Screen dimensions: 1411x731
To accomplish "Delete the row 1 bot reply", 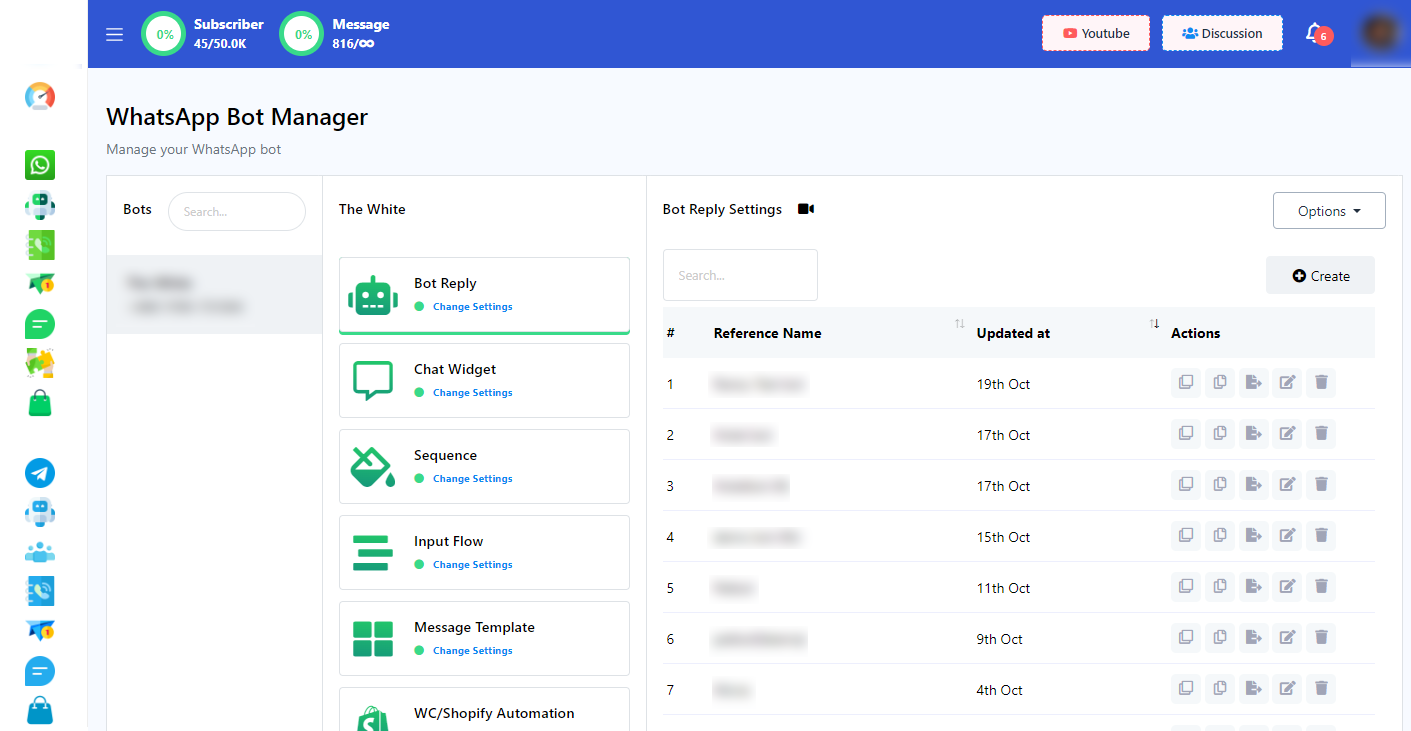I will 1321,382.
